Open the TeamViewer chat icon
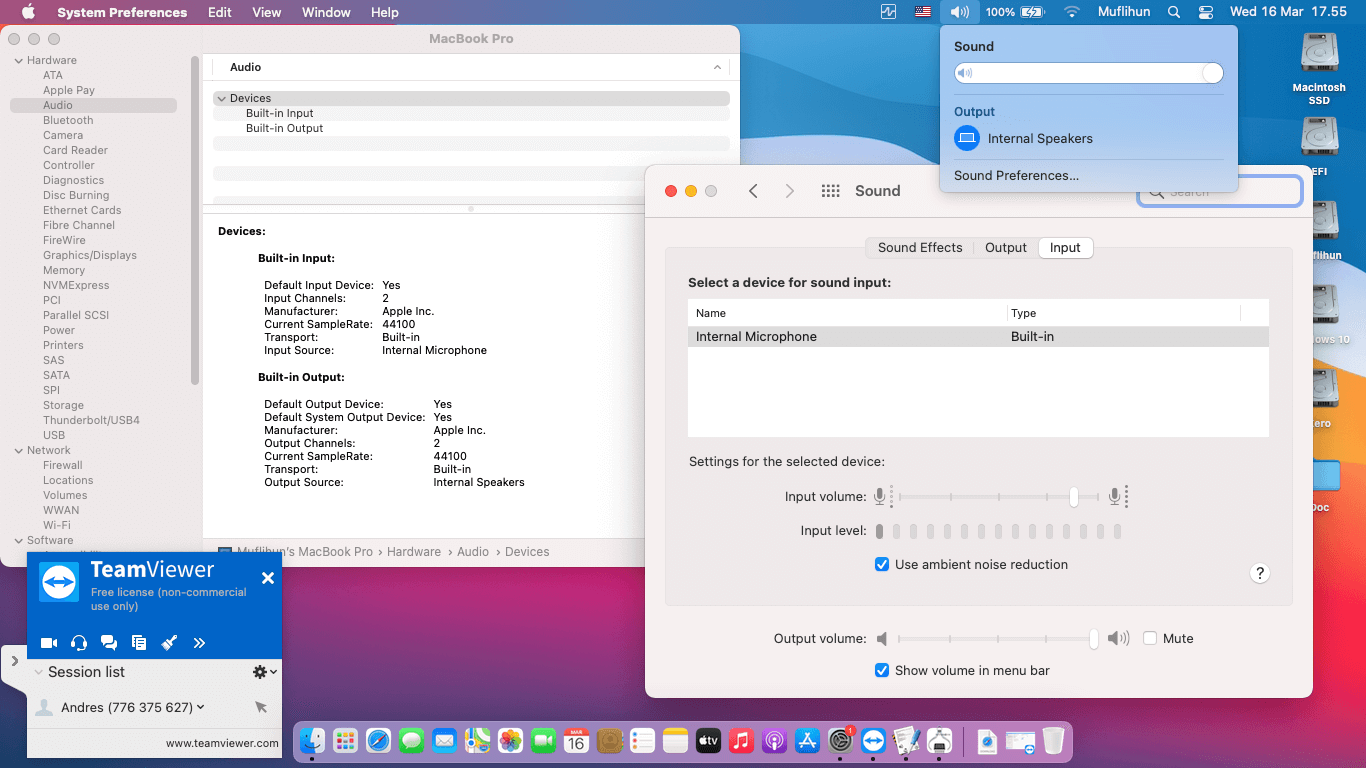Image resolution: width=1366 pixels, height=768 pixels. pyautogui.click(x=109, y=642)
